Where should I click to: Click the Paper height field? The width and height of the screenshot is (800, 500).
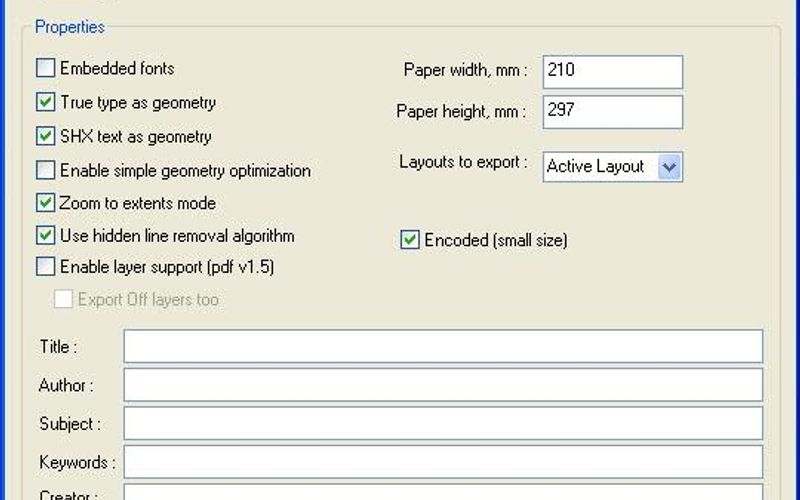pyautogui.click(x=612, y=111)
